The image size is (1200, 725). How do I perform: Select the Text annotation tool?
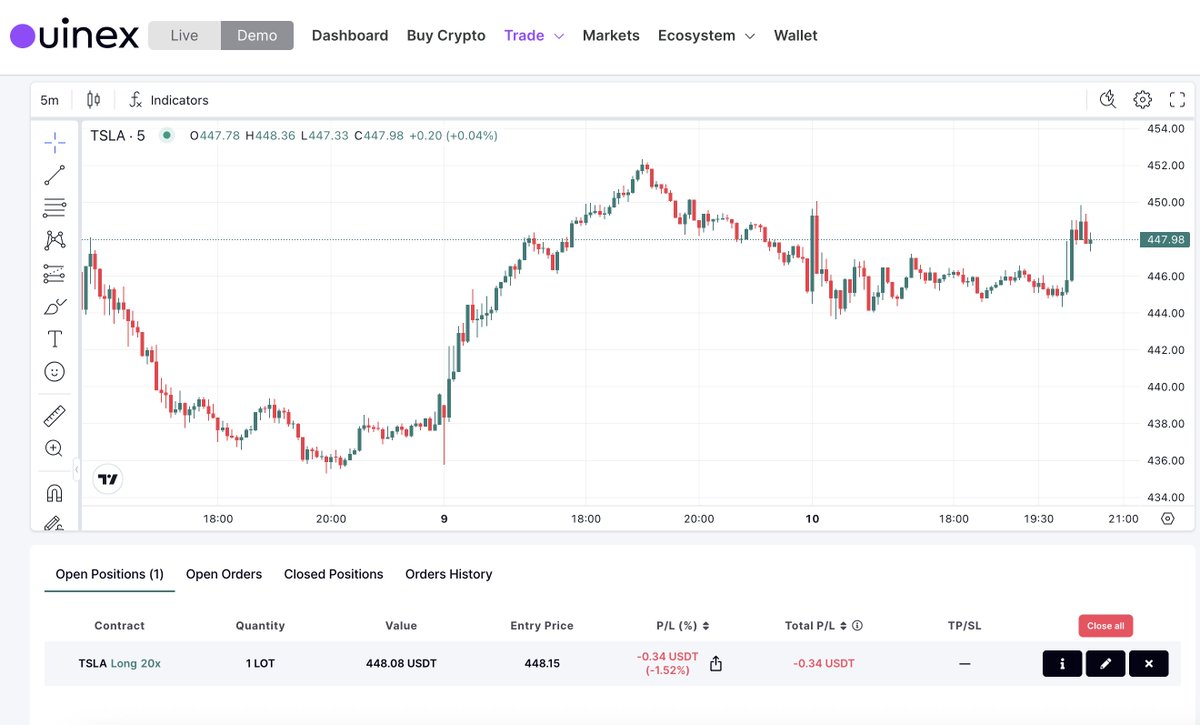coord(54,339)
